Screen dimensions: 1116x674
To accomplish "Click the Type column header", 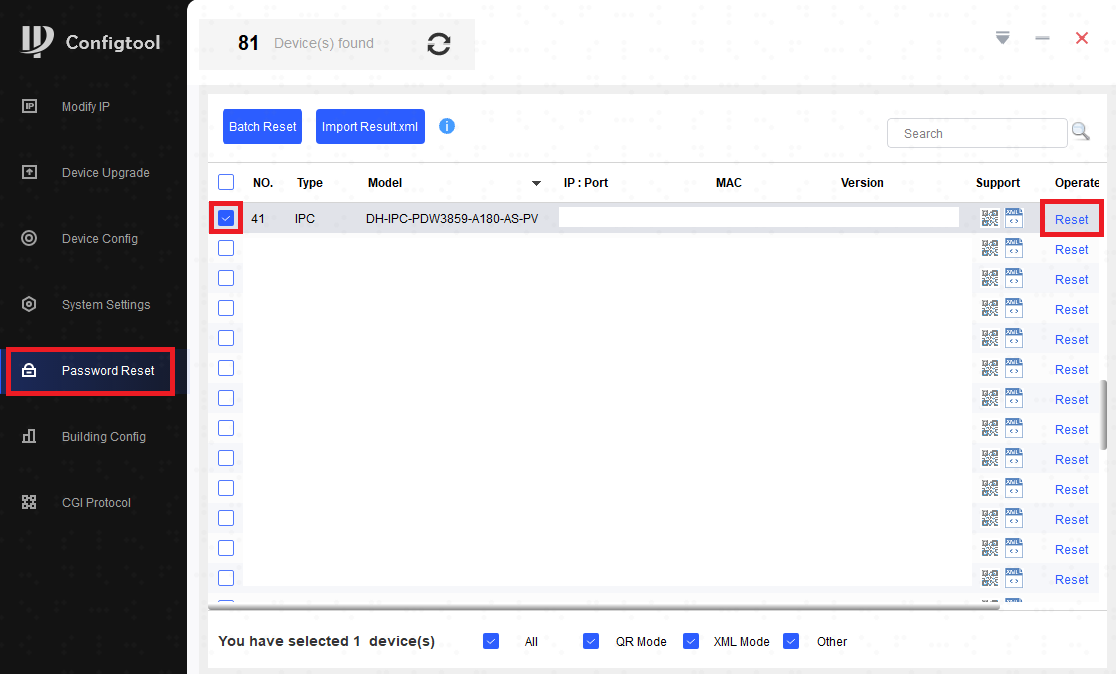I will pyautogui.click(x=310, y=183).
